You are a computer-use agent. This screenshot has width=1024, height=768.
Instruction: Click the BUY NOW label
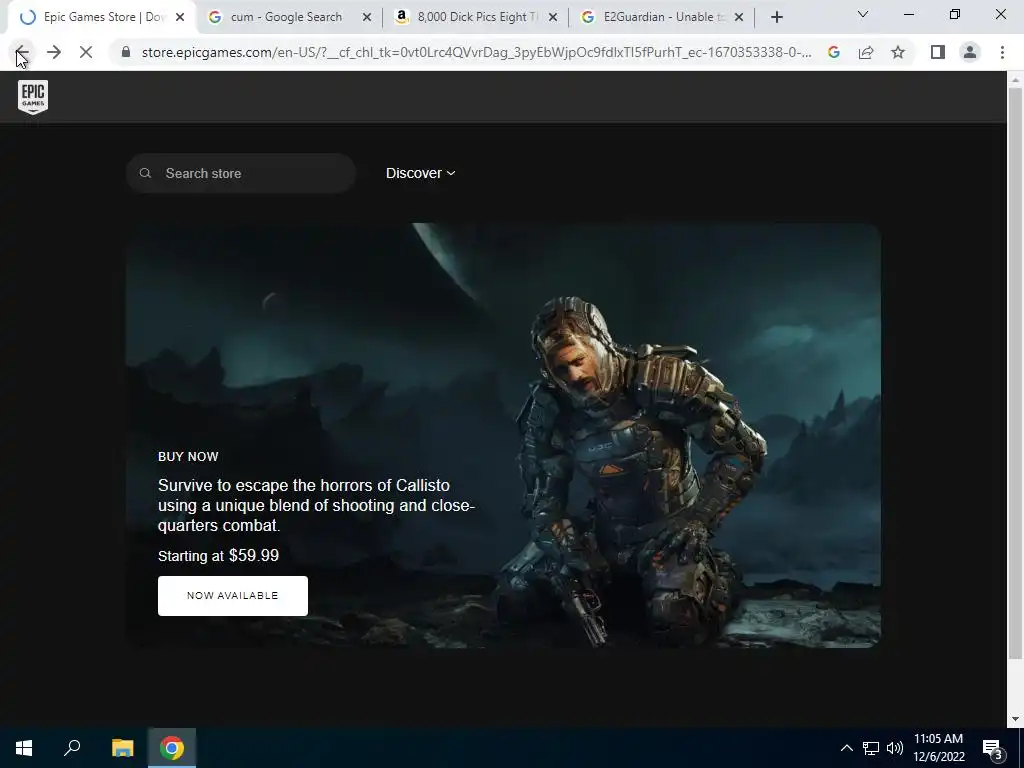[x=188, y=456]
